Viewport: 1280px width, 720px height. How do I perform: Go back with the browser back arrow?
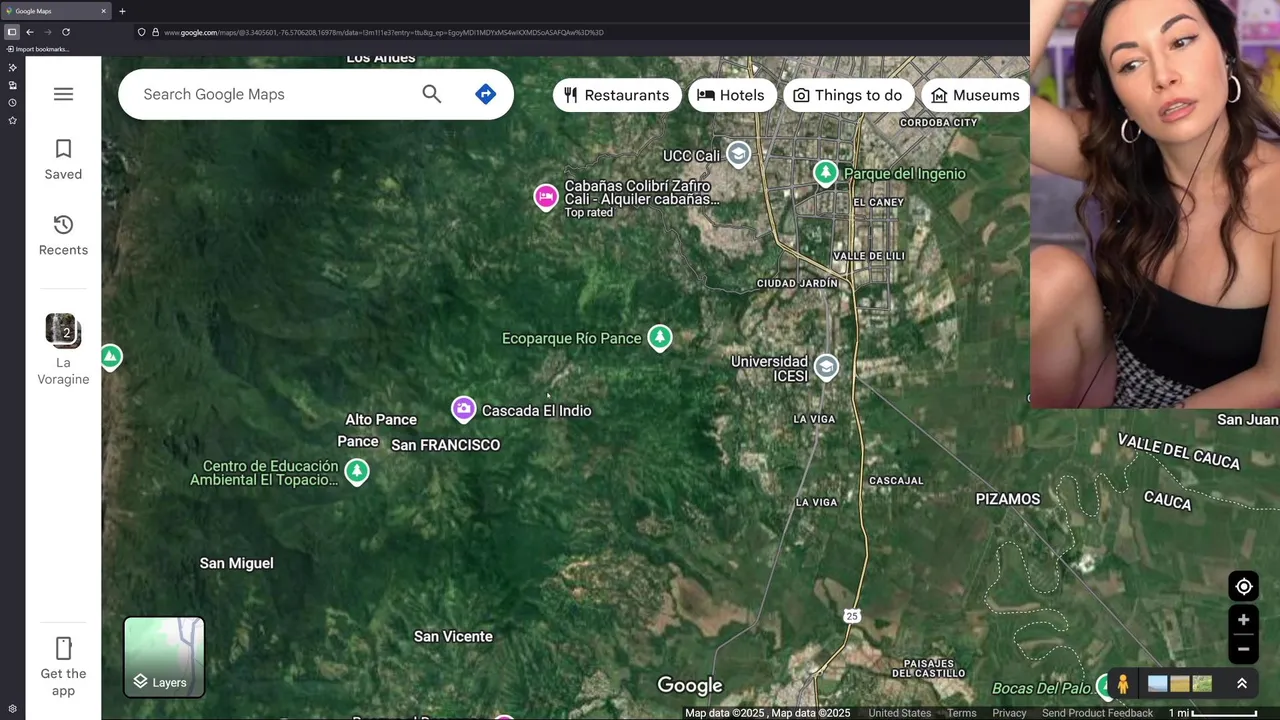pyautogui.click(x=30, y=32)
